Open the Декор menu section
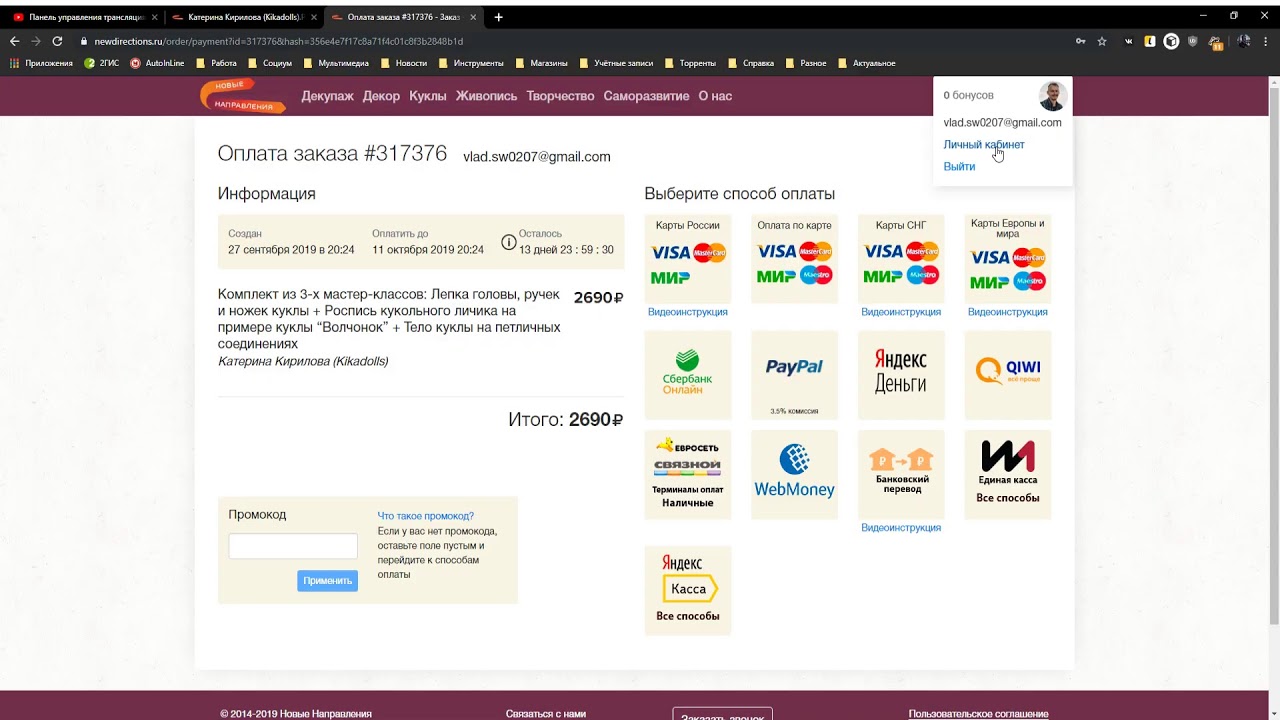Viewport: 1280px width, 720px height. click(x=381, y=96)
